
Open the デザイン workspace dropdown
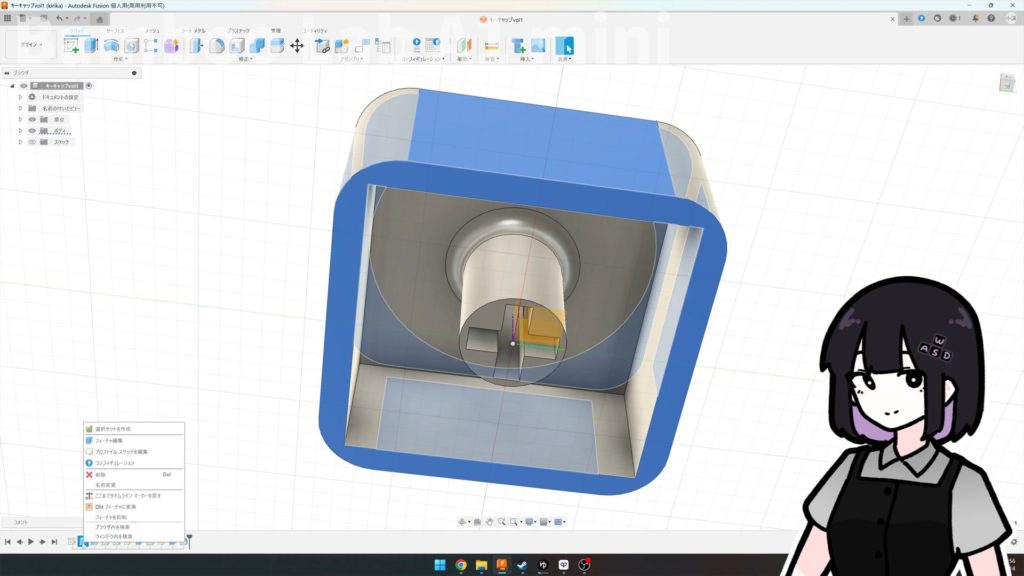click(29, 45)
